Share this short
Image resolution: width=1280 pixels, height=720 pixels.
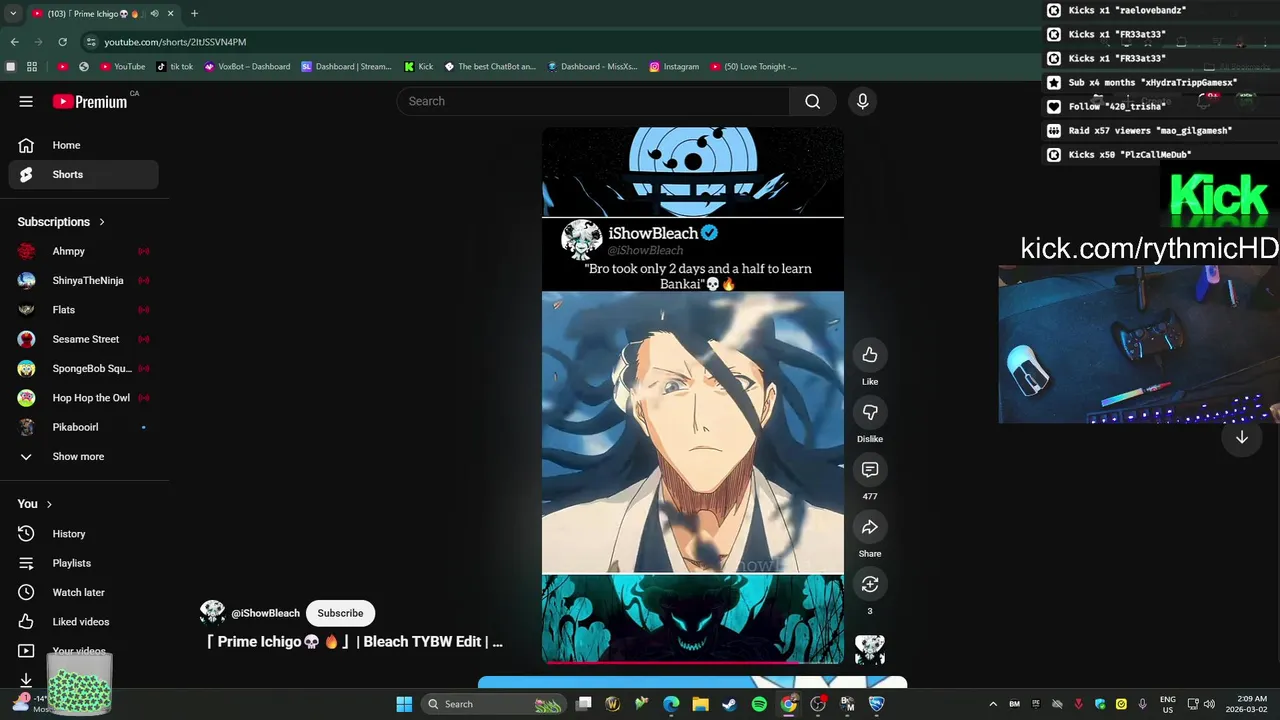pos(870,527)
